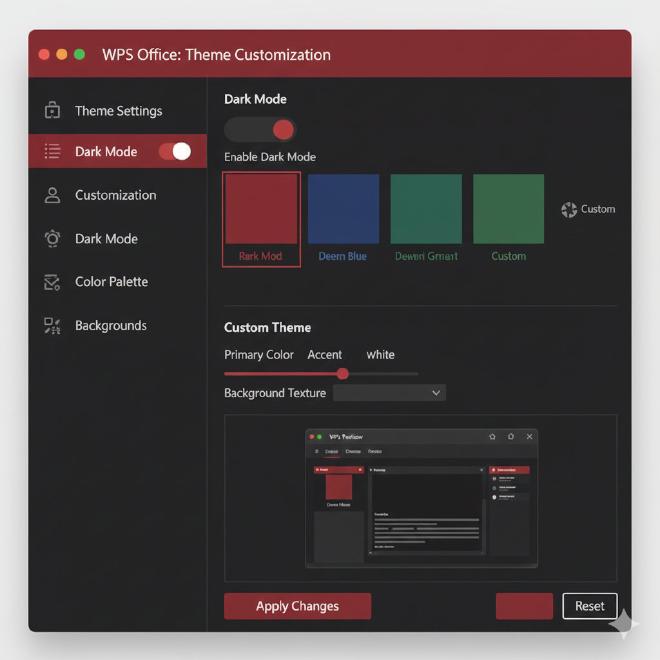Click the Customization person icon

pos(53,195)
